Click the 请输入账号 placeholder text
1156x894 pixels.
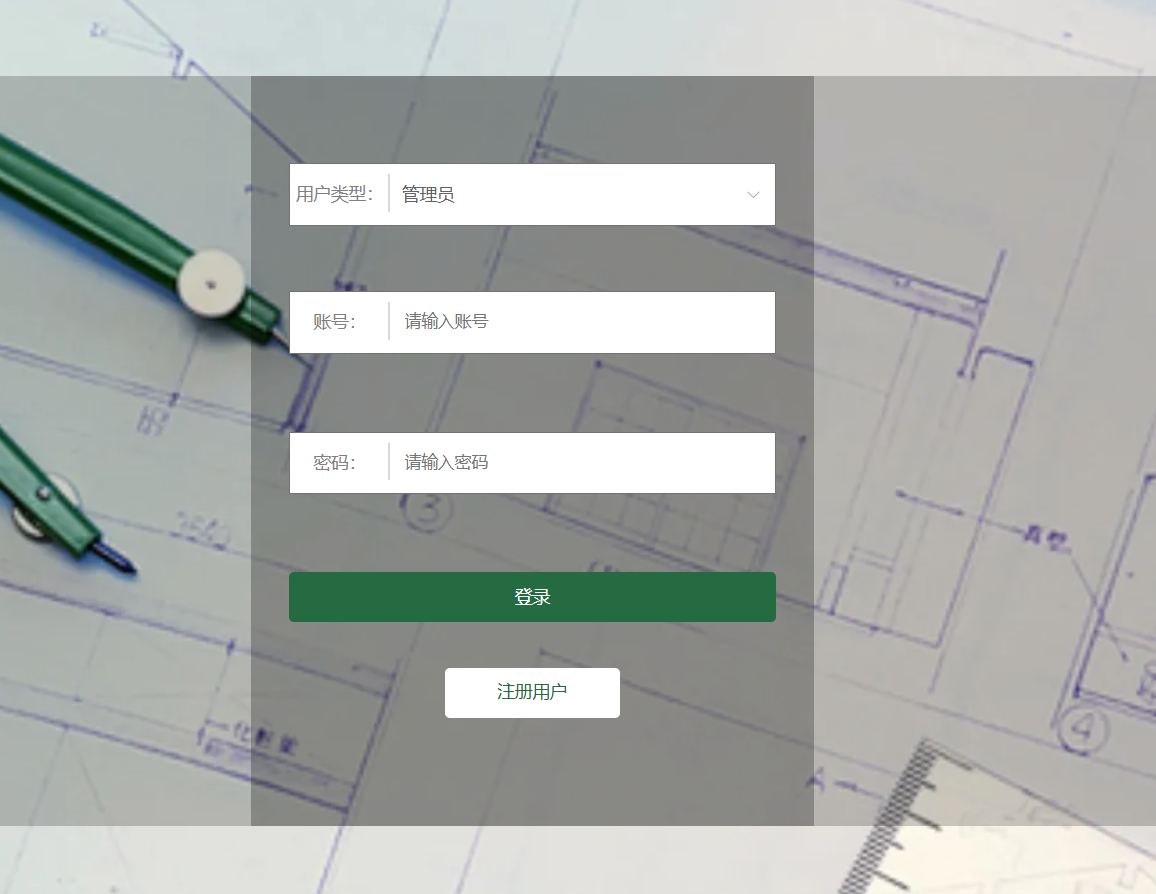[446, 322]
